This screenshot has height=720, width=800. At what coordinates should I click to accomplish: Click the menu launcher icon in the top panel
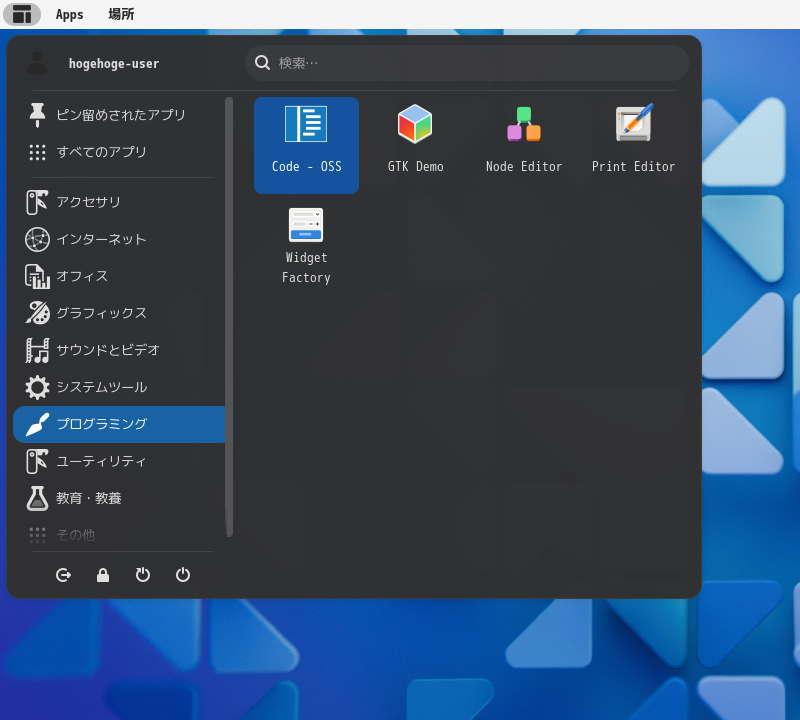pyautogui.click(x=22, y=14)
